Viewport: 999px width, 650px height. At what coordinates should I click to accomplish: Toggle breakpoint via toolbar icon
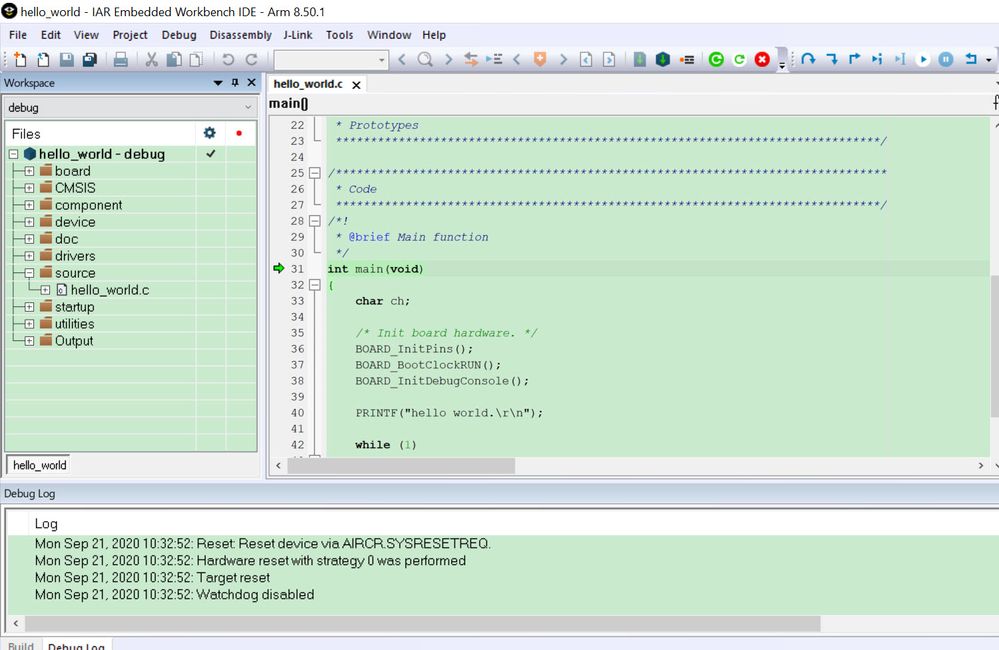[x=687, y=59]
